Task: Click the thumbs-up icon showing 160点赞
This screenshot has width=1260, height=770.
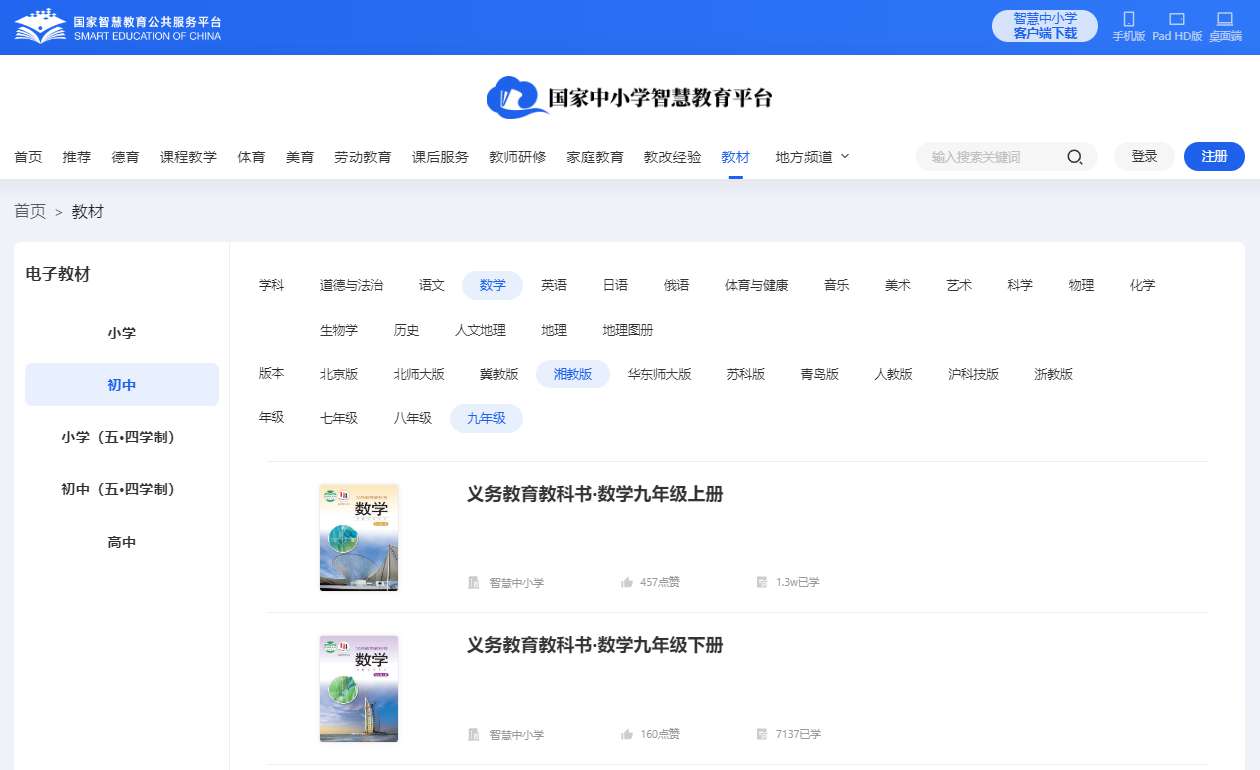Action: pos(627,734)
